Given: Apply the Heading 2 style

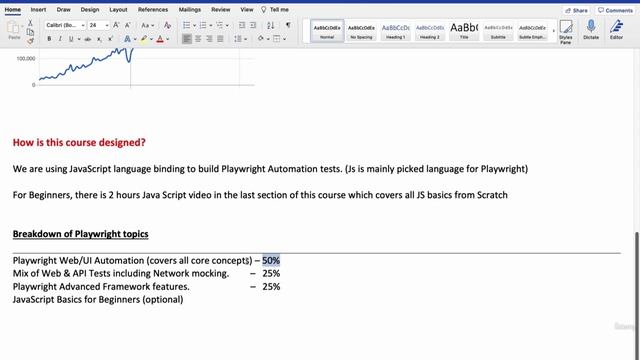Looking at the screenshot, I should 430,31.
